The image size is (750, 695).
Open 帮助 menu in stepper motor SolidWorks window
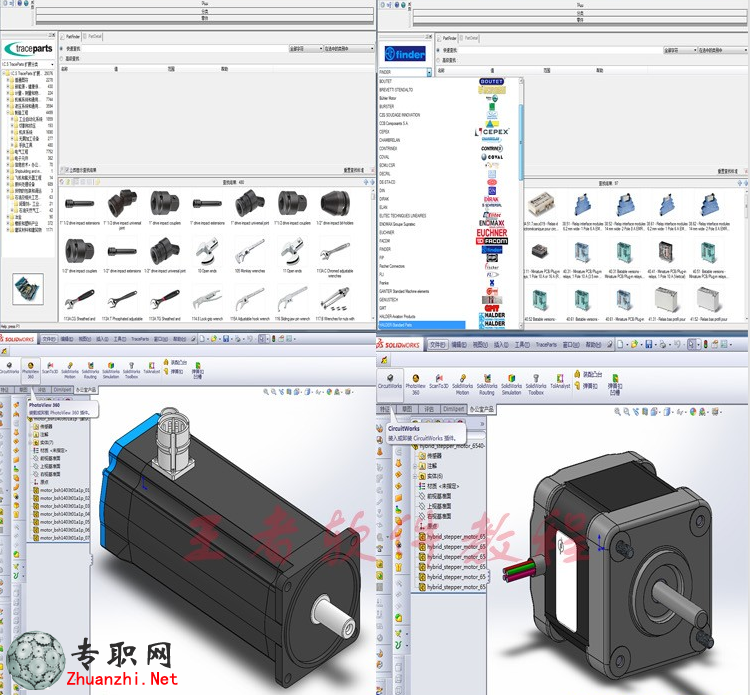pos(593,344)
